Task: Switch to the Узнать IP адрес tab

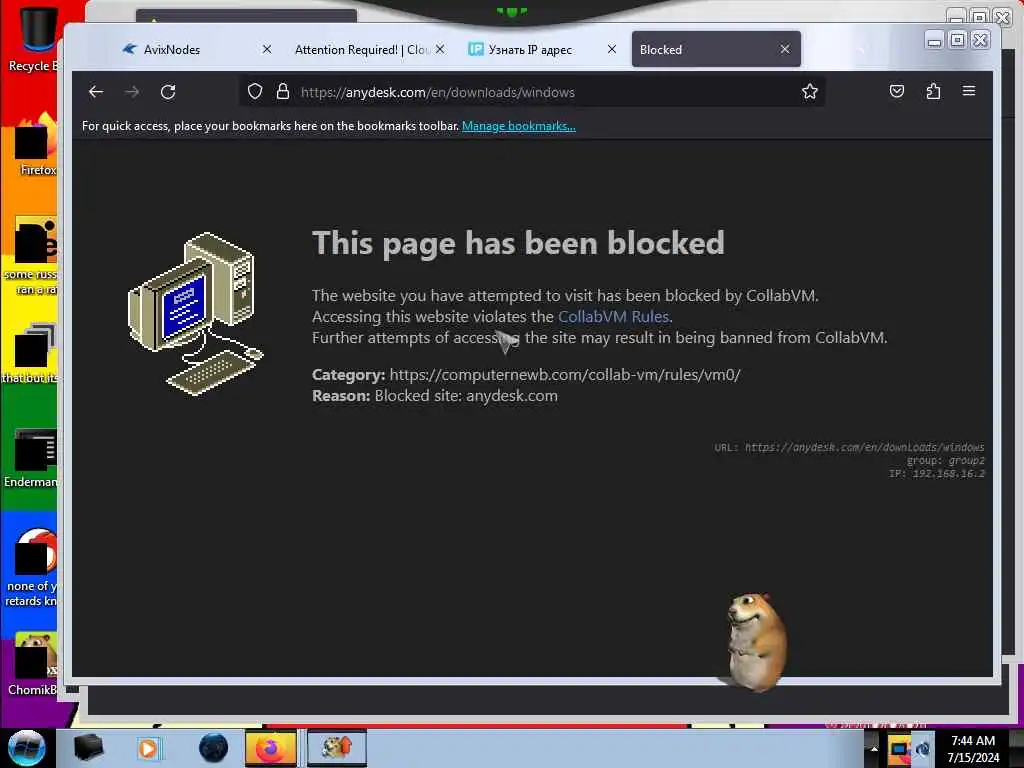Action: [530, 50]
